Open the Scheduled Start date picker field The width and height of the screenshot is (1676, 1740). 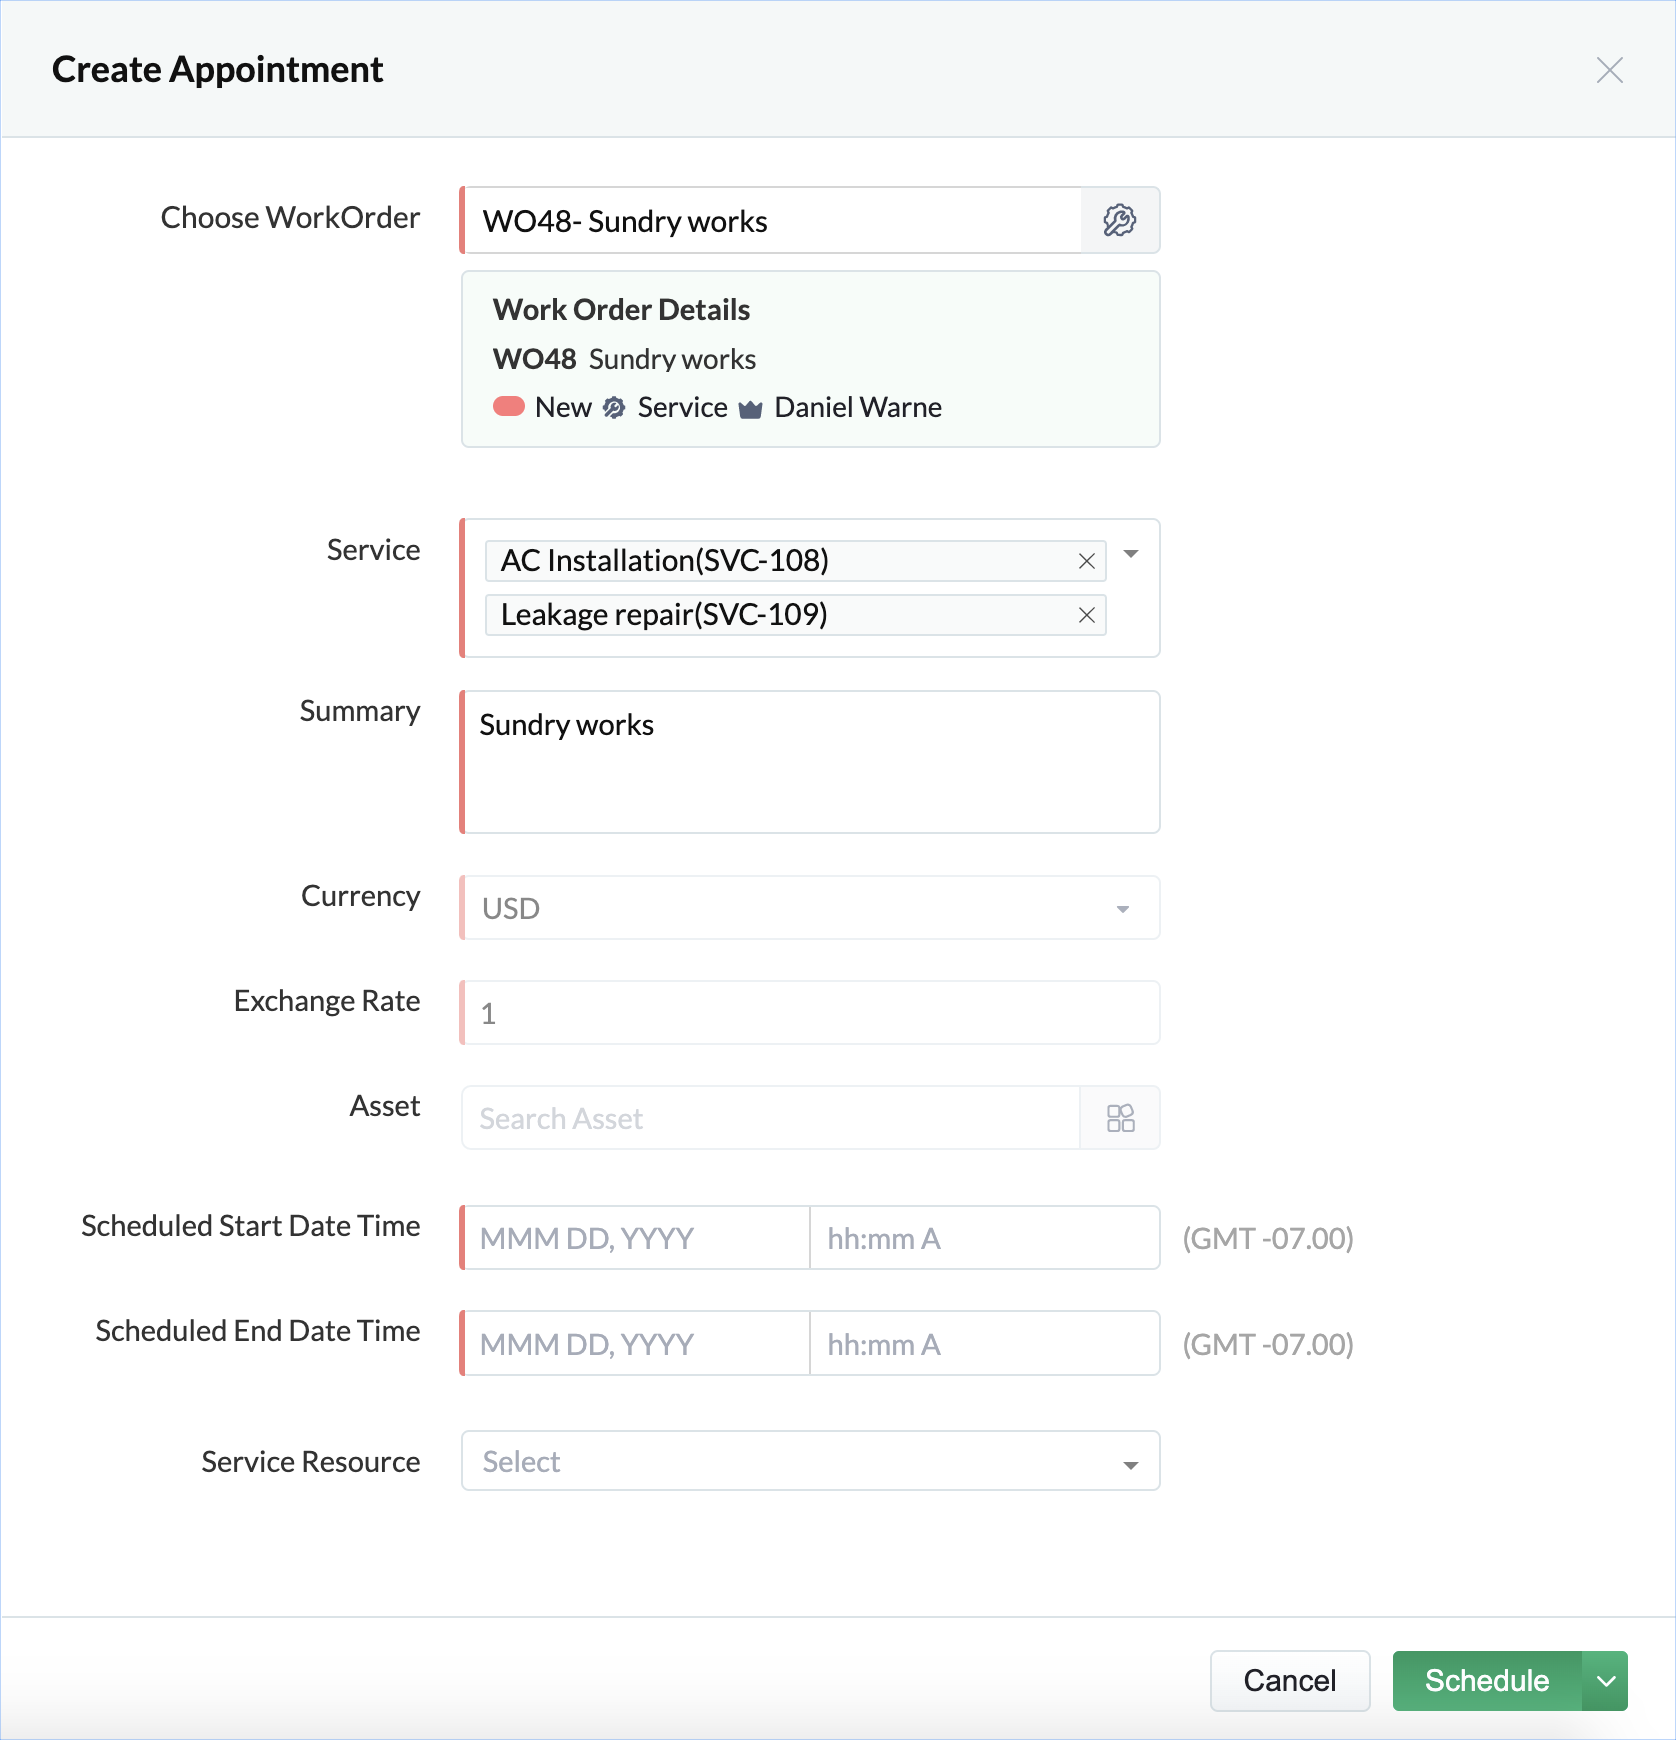(635, 1238)
